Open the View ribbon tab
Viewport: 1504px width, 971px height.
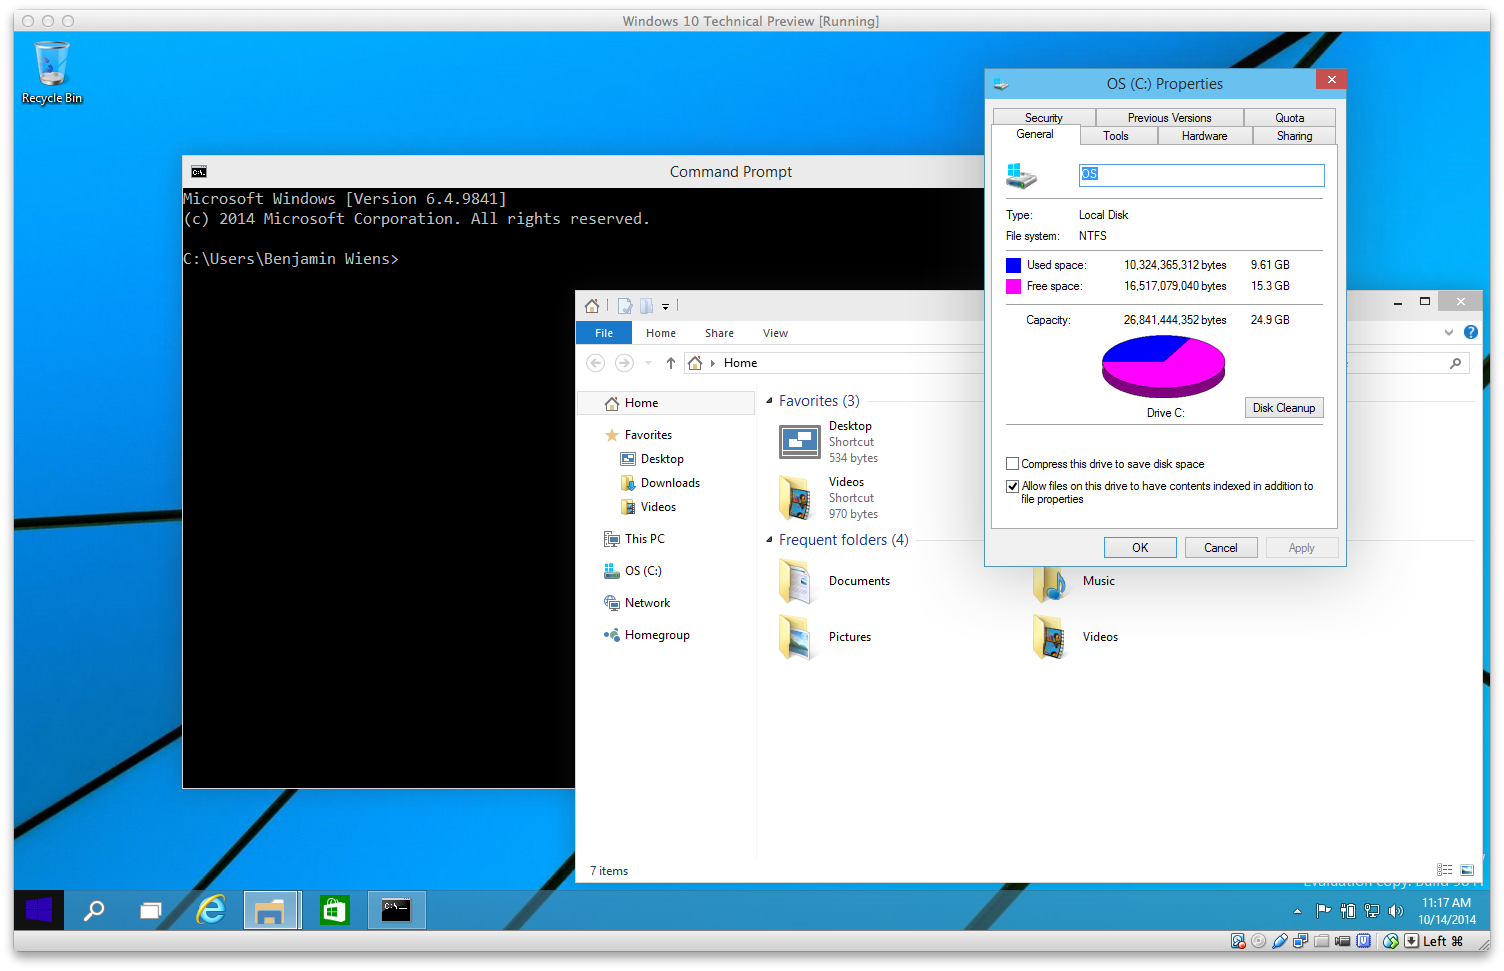coord(775,333)
